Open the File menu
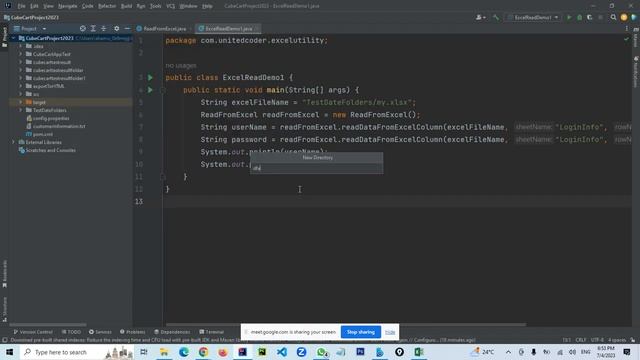The image size is (640, 360). pos(21,6)
